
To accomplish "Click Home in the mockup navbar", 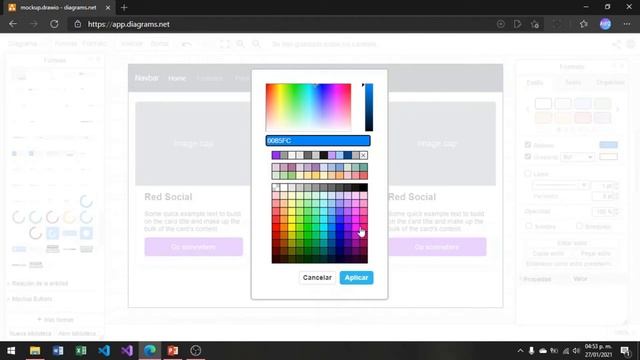I will coord(177,78).
